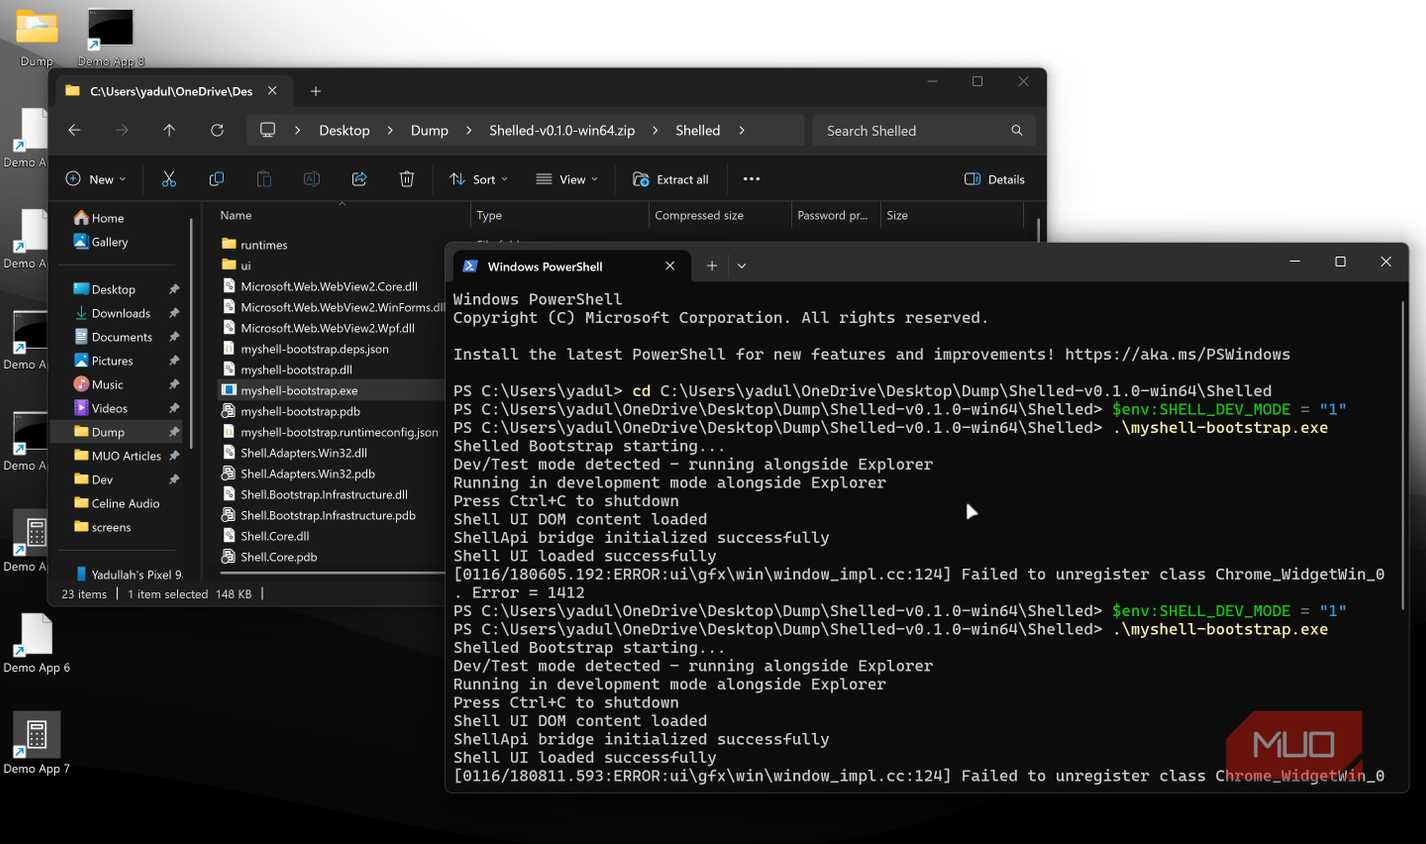Image resolution: width=1426 pixels, height=844 pixels.
Task: Click the Extract all button
Action: [670, 179]
